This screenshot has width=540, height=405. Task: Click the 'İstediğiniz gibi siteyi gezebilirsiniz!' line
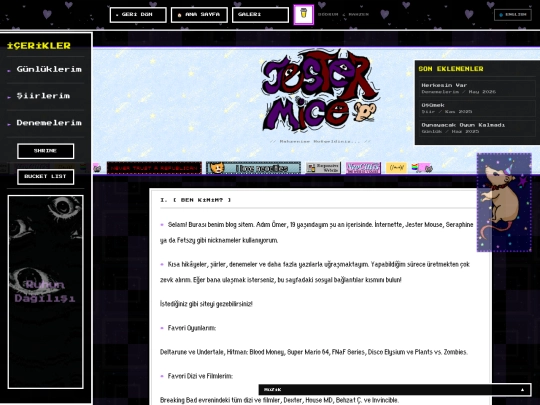coord(206,304)
